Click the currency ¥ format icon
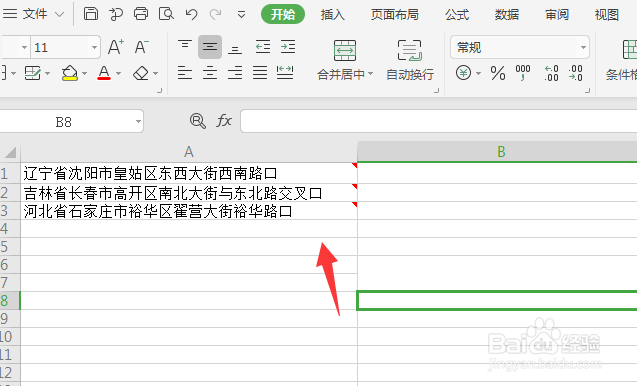Viewport: 637px width, 386px height. [463, 73]
